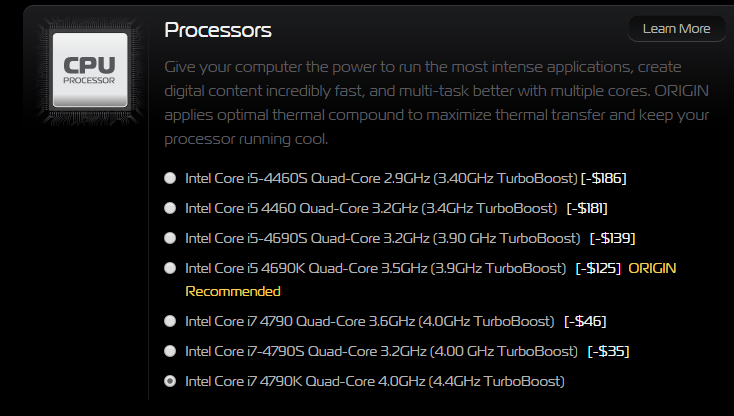Click the selected Core i7 4790K radio button
The height and width of the screenshot is (416, 734).
pyautogui.click(x=170, y=381)
